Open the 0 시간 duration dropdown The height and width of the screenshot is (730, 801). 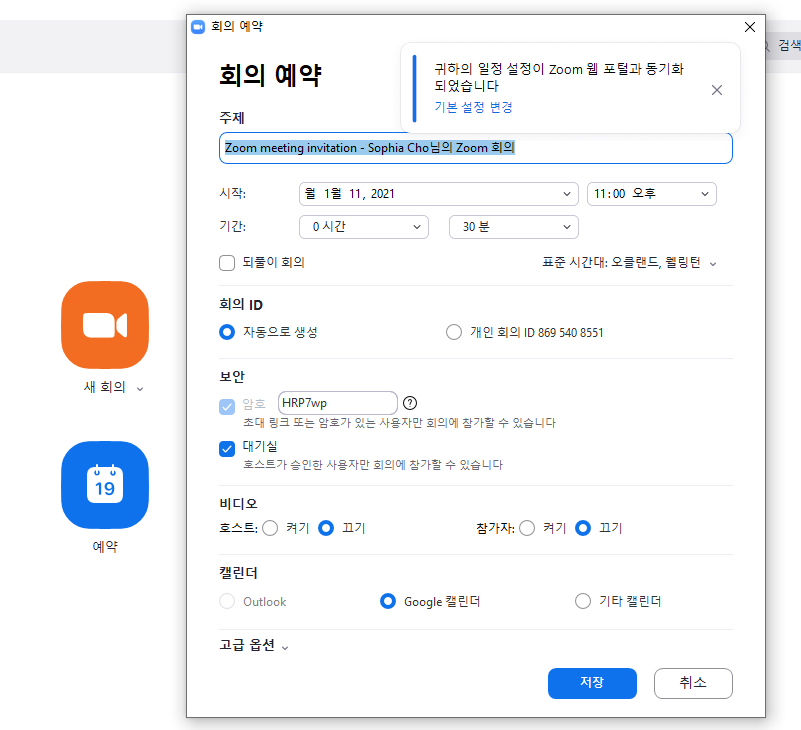[x=364, y=227]
